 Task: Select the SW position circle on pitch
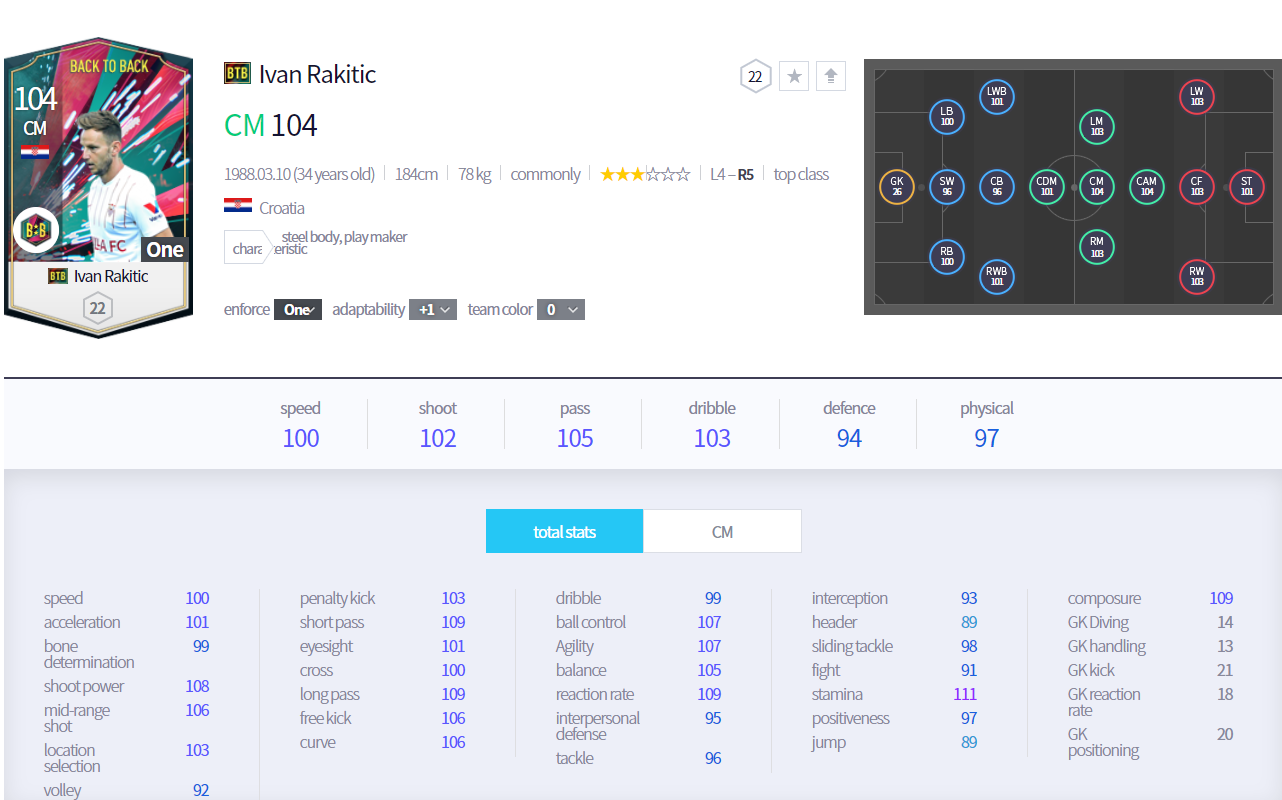coord(946,187)
